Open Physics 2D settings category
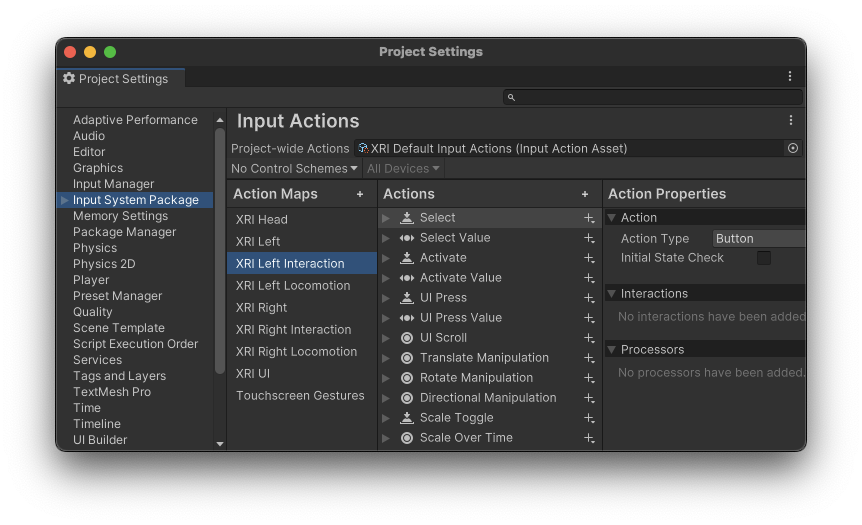 [x=104, y=264]
